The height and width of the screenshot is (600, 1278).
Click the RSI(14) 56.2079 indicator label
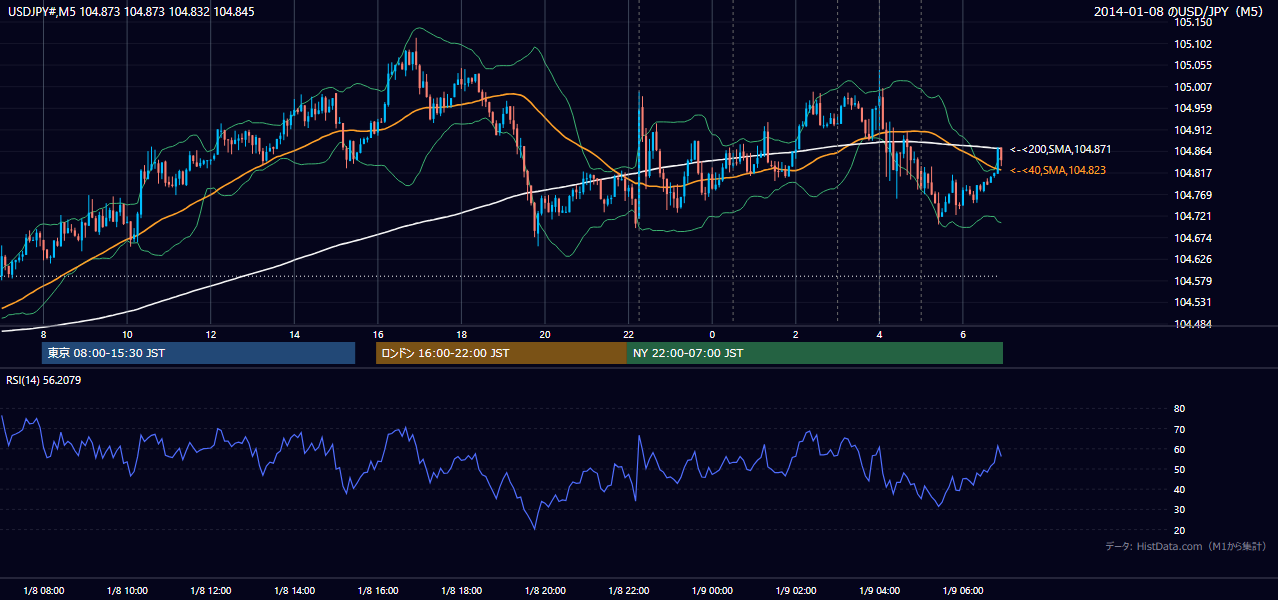tap(43, 380)
